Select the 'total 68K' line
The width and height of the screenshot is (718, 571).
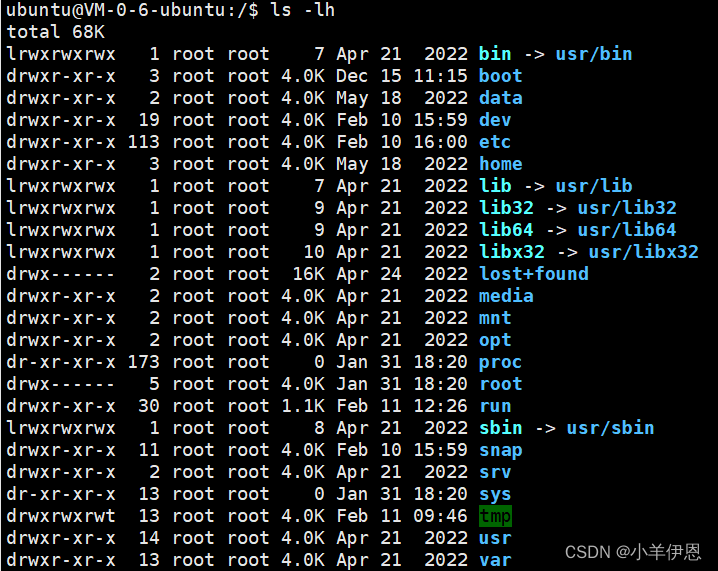point(55,32)
